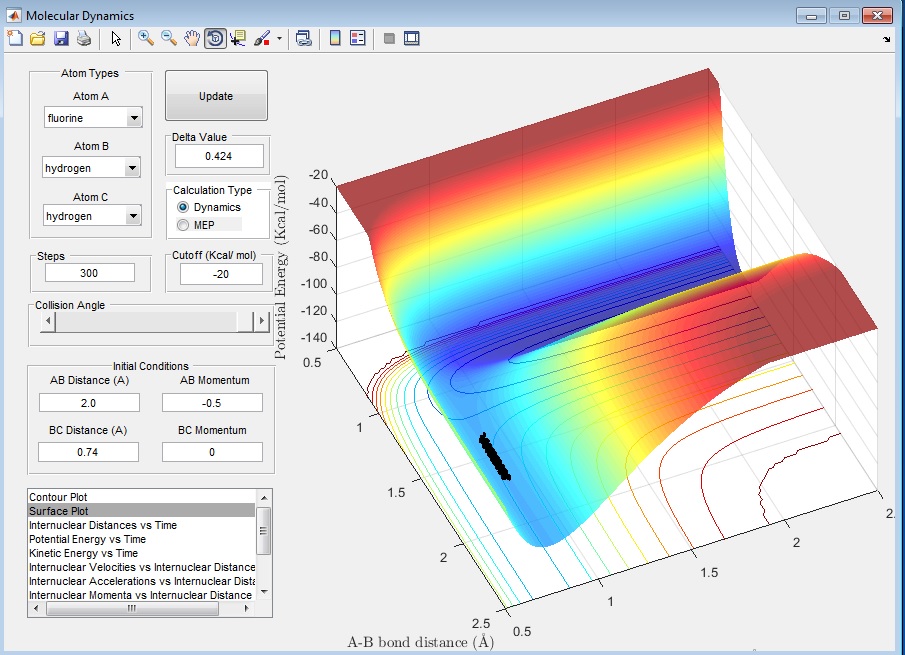The image size is (905, 655).
Task: Activate the Pan hand tool
Action: pos(192,39)
